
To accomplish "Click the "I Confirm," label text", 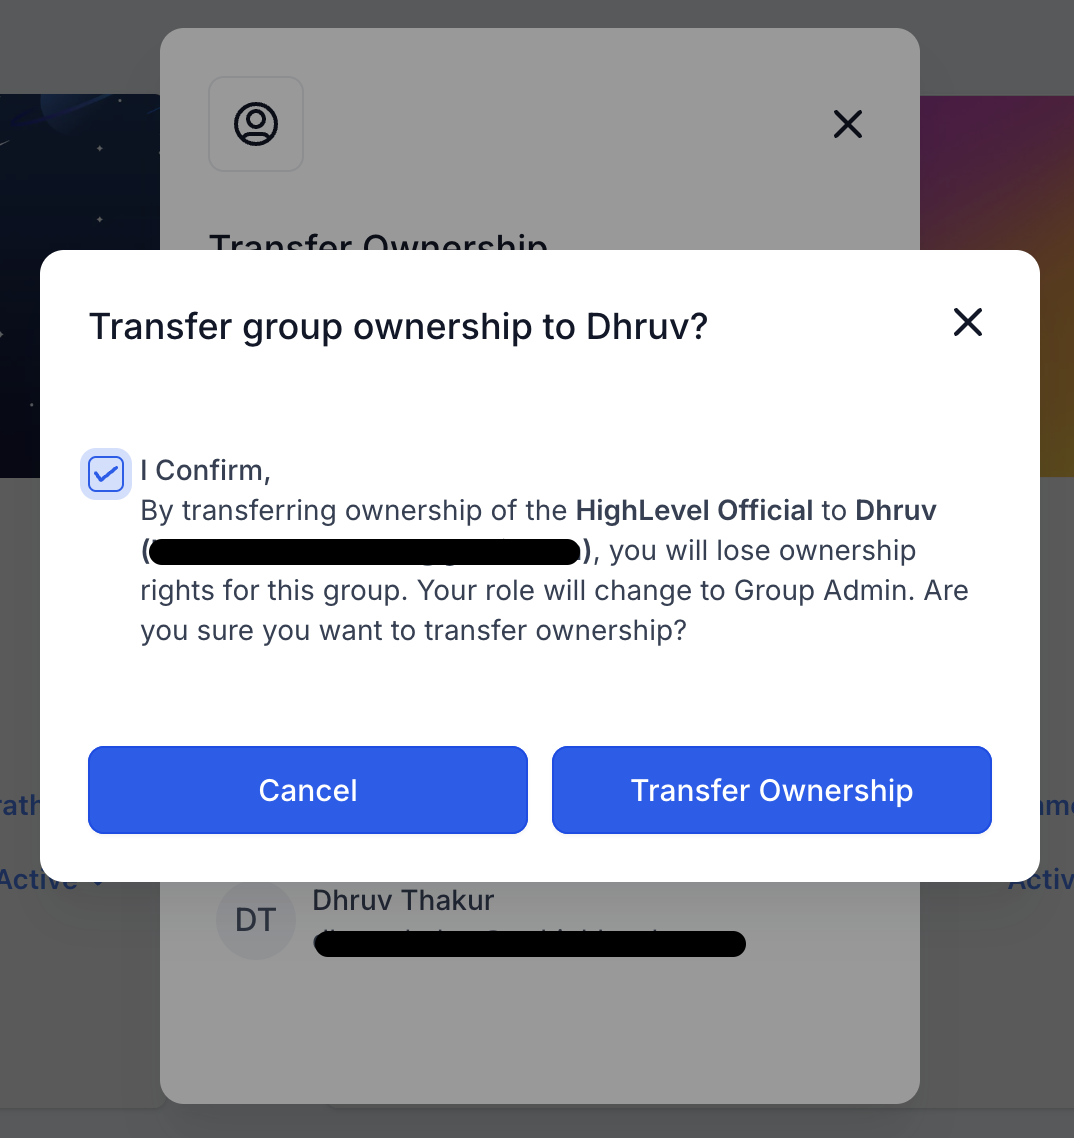I will point(205,470).
